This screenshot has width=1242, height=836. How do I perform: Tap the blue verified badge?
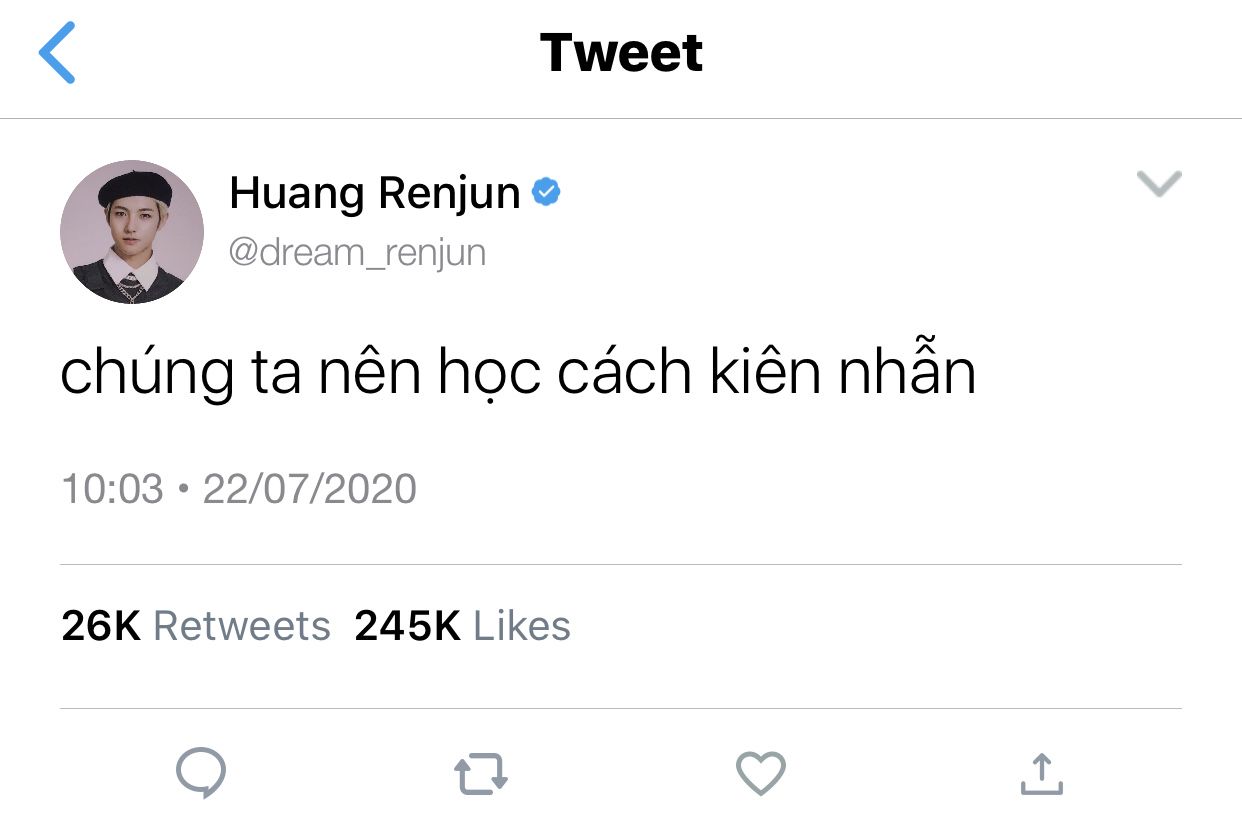[x=546, y=192]
